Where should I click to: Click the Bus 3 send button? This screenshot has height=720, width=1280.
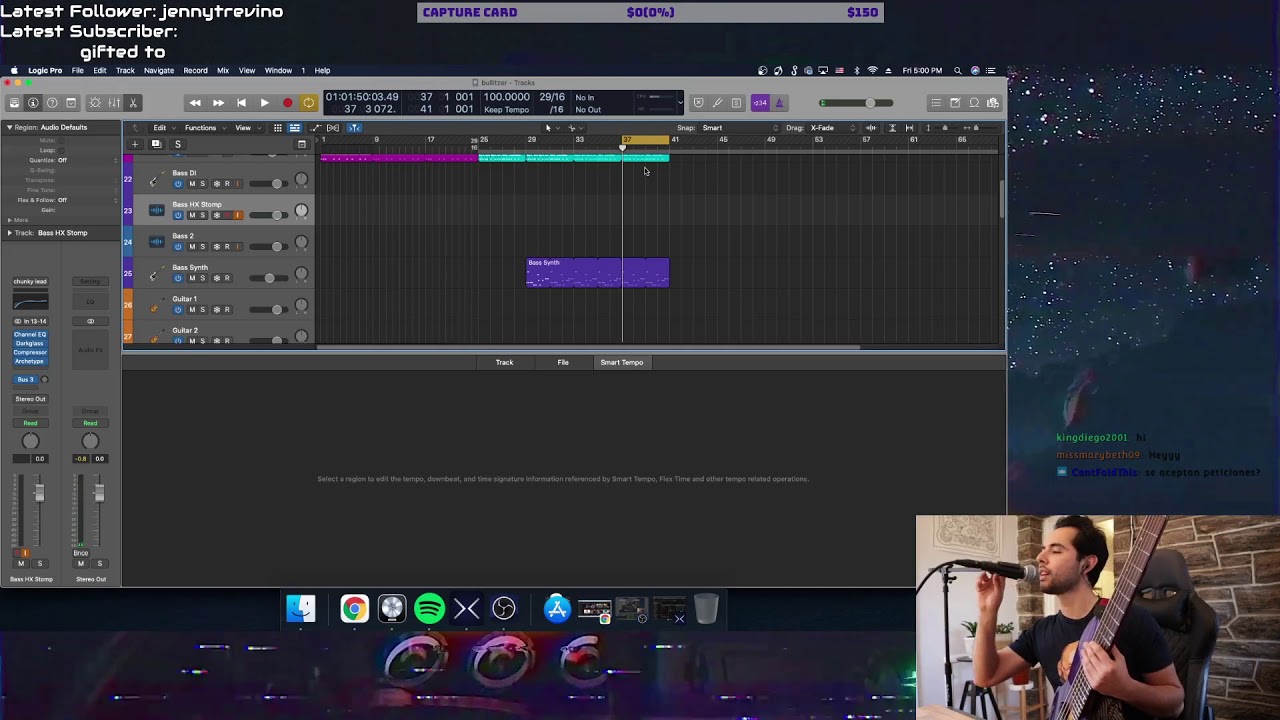[x=25, y=380]
